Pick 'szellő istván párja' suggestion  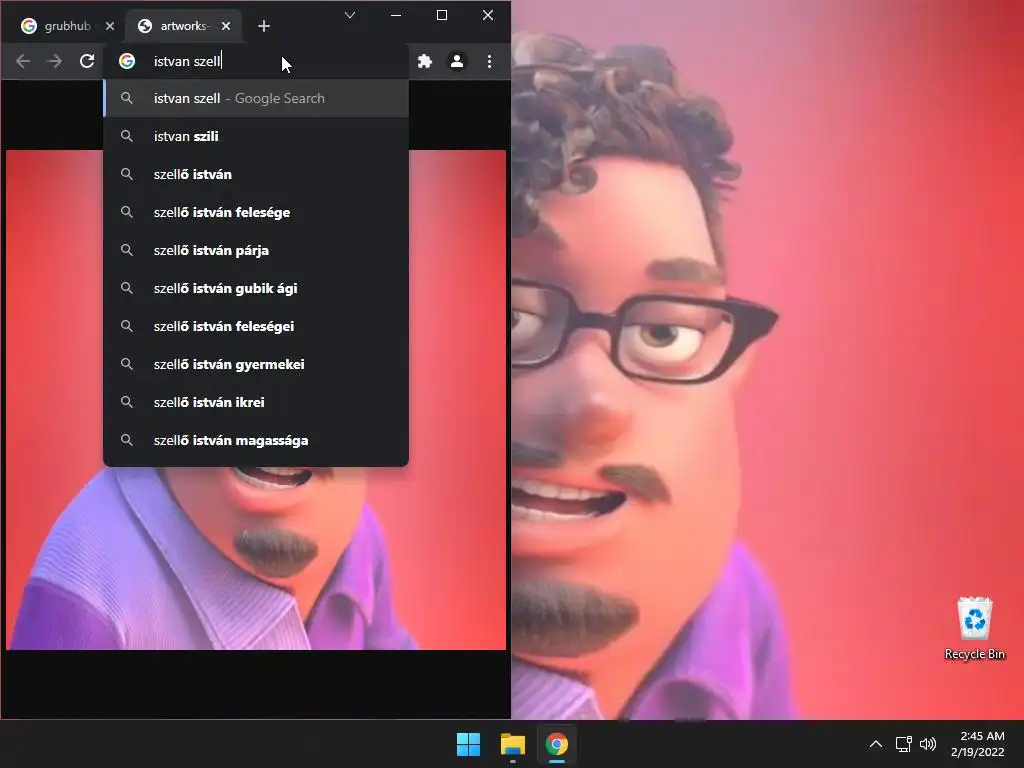pyautogui.click(x=256, y=250)
